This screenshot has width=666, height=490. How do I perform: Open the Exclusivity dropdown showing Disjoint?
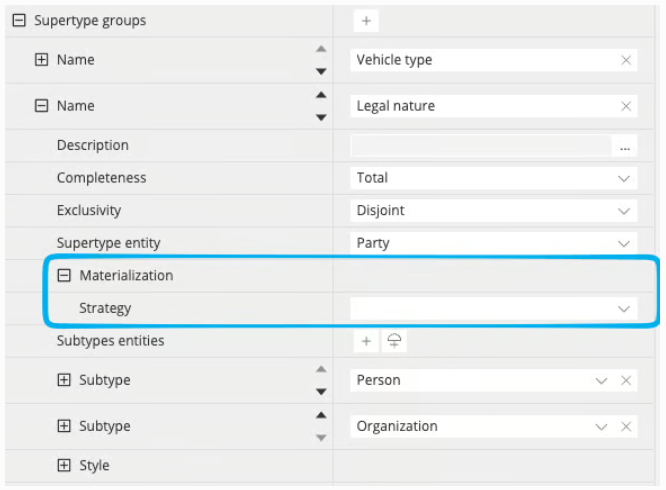(x=494, y=211)
